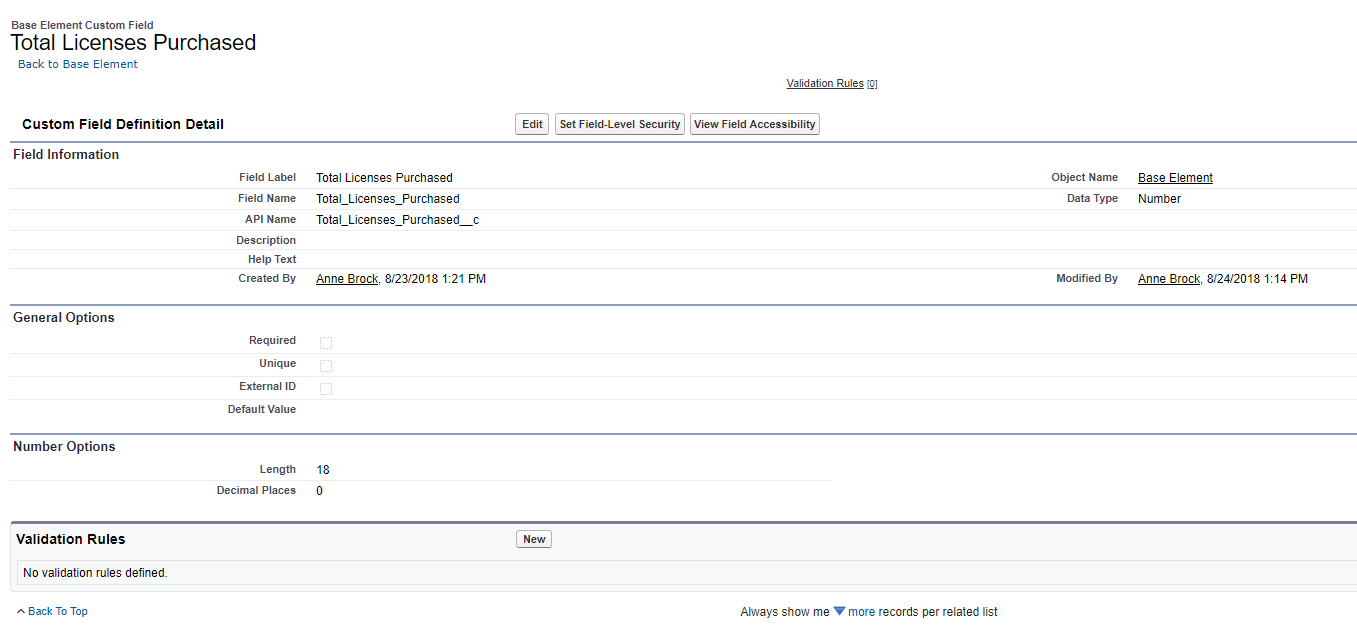Open Set Field-Level Security
Image resolution: width=1357 pixels, height=626 pixels.
[x=620, y=124]
